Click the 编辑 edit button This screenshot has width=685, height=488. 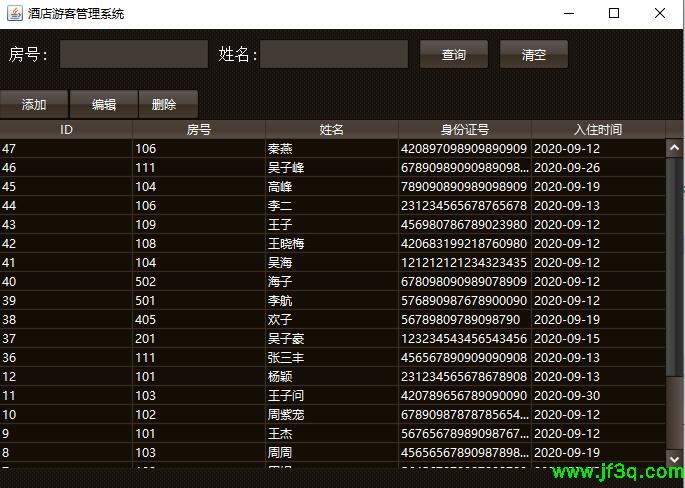(103, 104)
